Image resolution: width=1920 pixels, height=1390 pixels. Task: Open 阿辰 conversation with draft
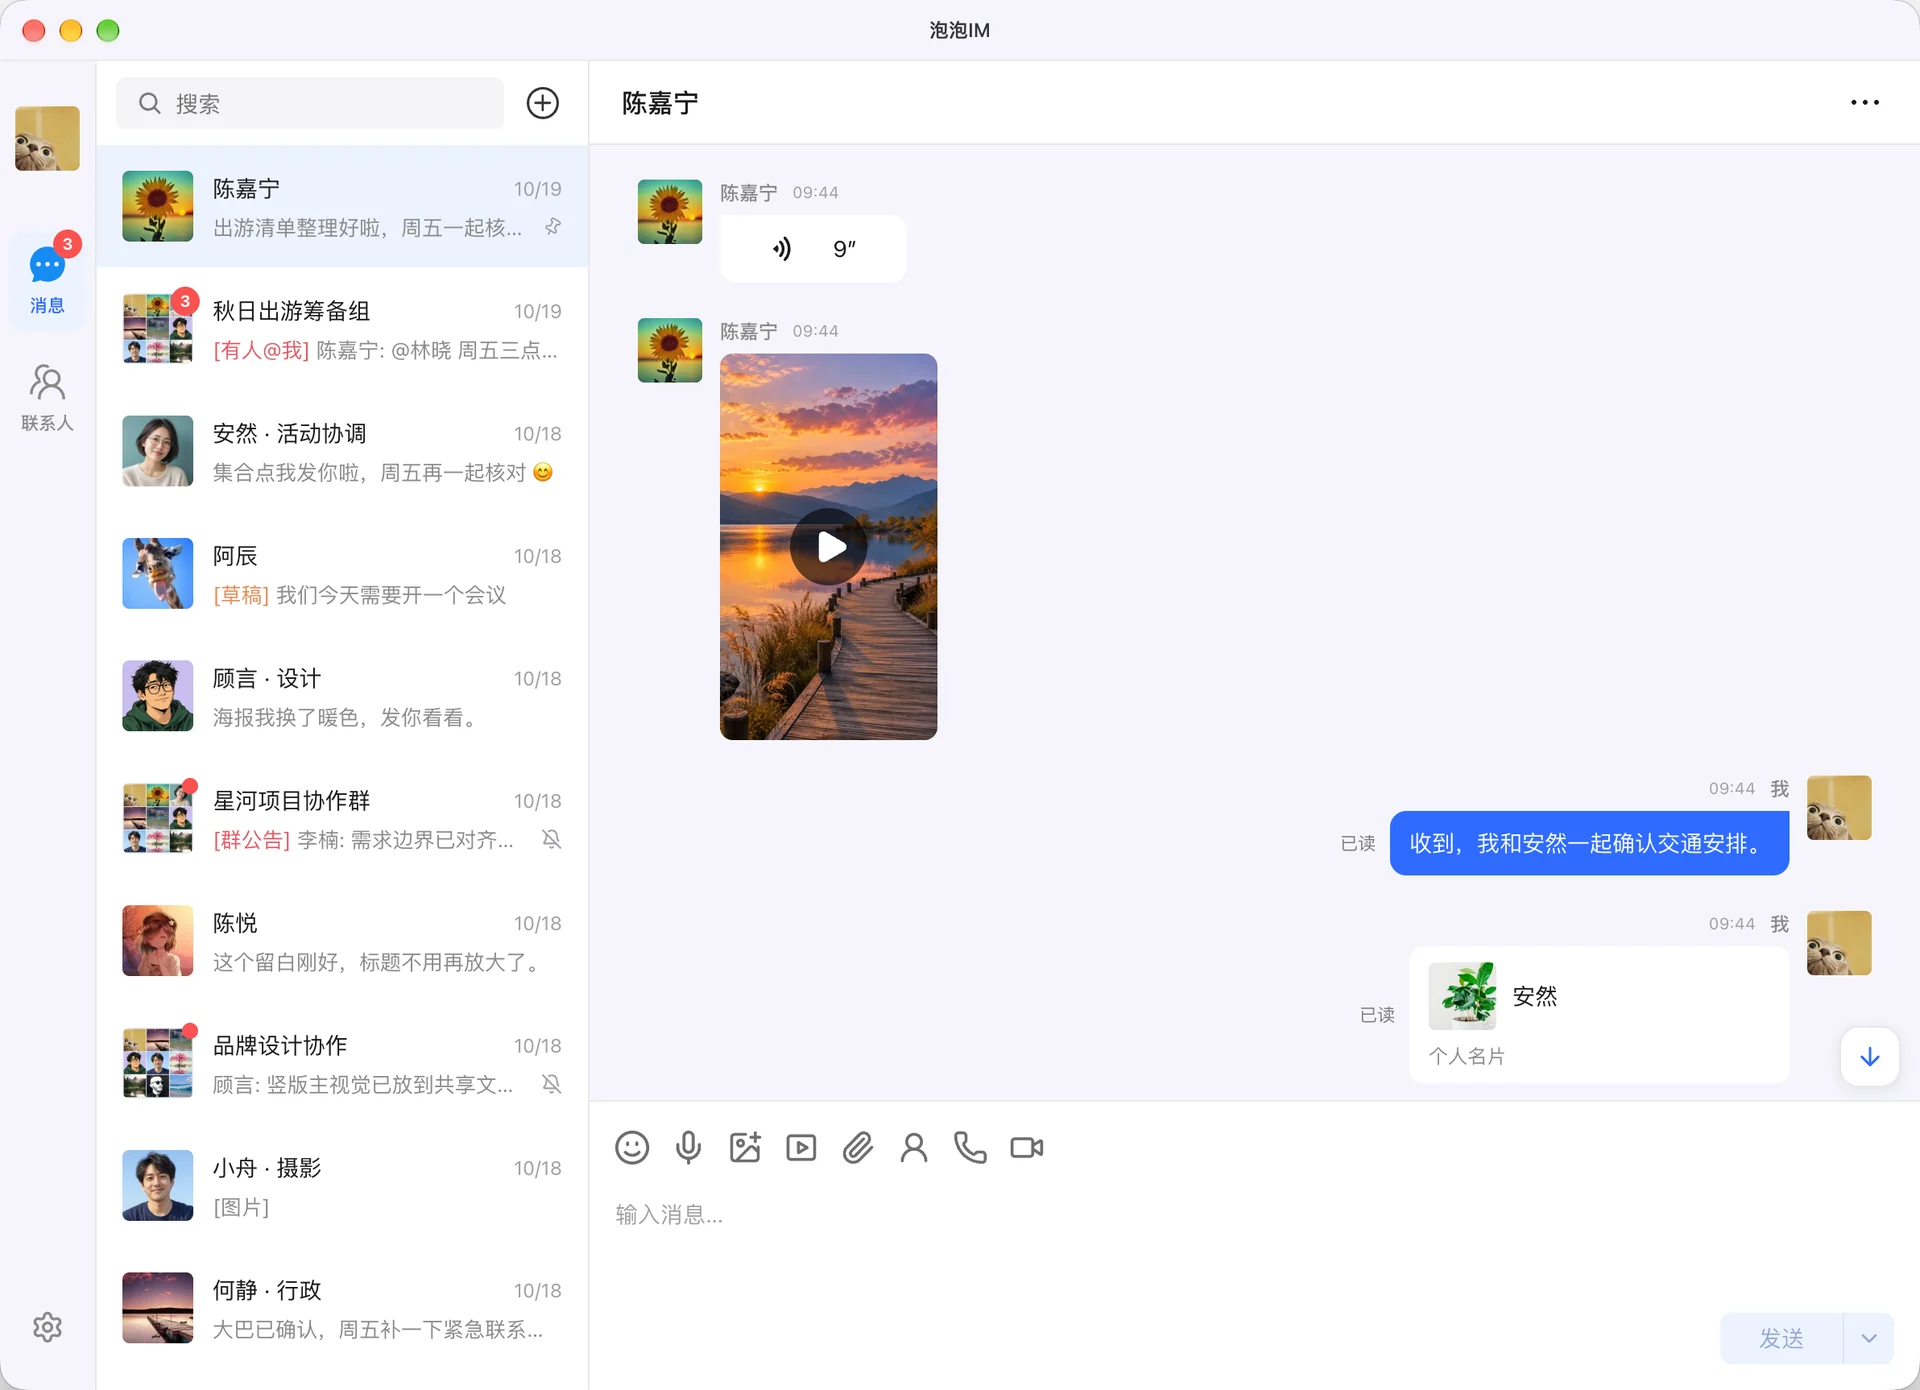coord(342,574)
